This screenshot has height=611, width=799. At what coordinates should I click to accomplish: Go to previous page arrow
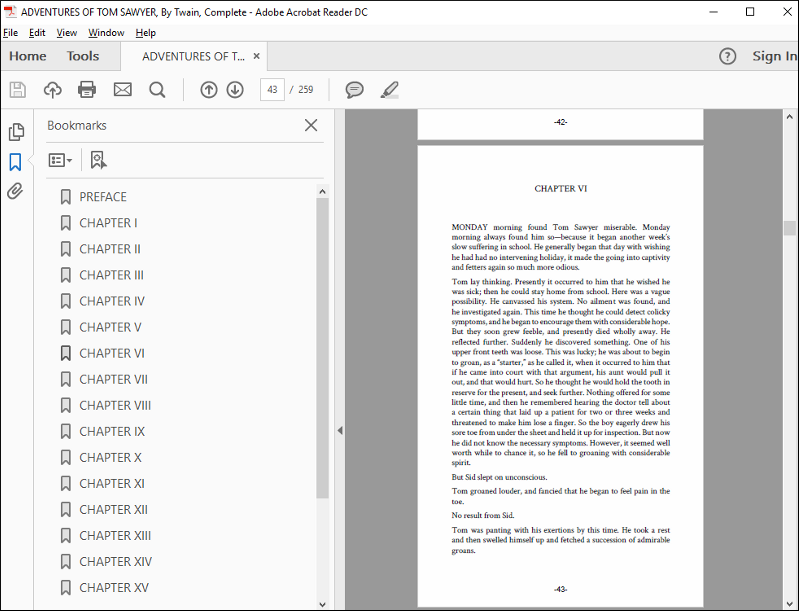[209, 90]
